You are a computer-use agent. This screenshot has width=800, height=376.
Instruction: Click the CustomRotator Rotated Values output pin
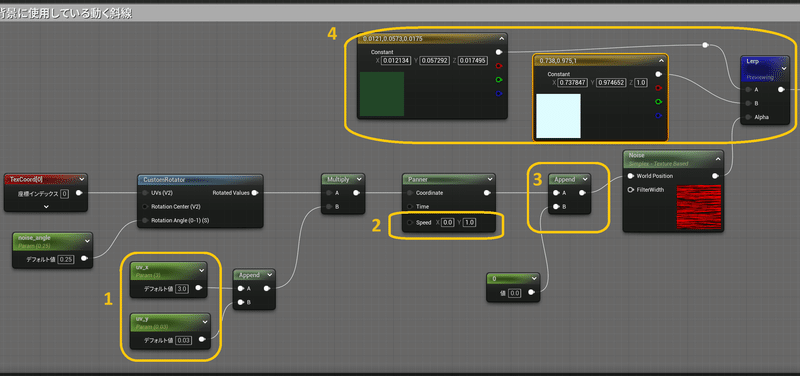[255, 193]
